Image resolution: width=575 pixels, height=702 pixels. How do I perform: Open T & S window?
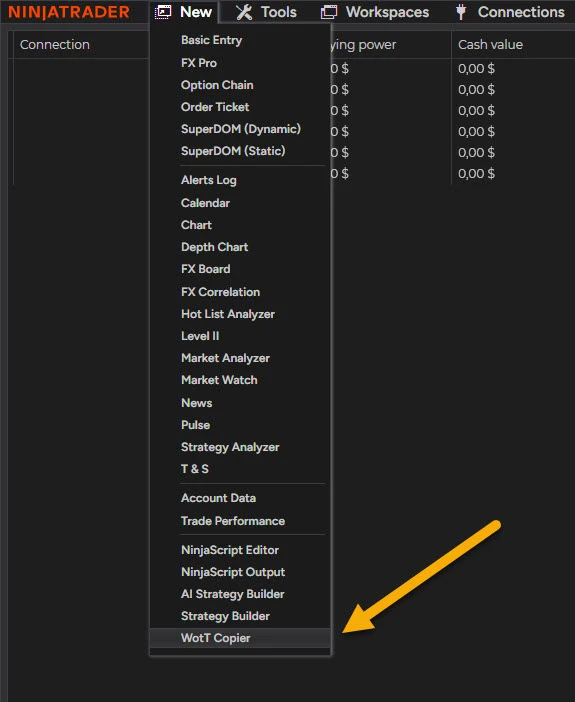pos(195,469)
